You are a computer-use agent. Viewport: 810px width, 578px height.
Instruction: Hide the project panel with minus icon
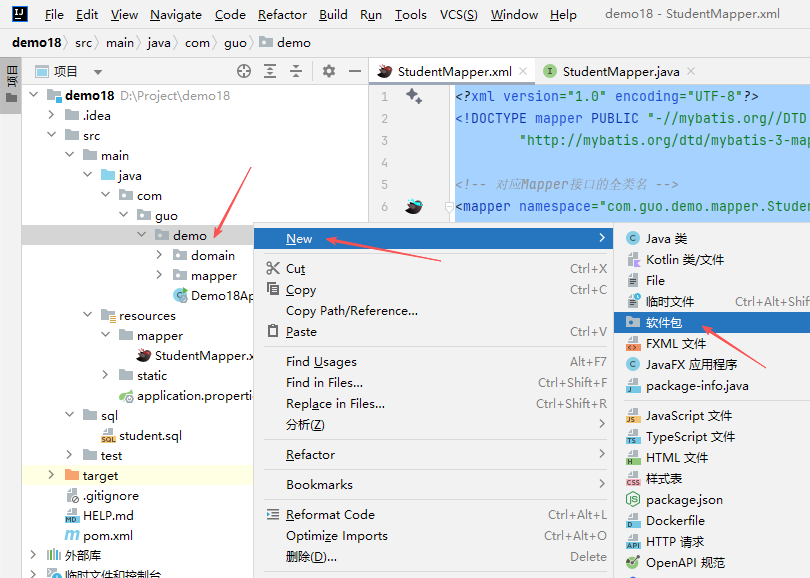[355, 71]
